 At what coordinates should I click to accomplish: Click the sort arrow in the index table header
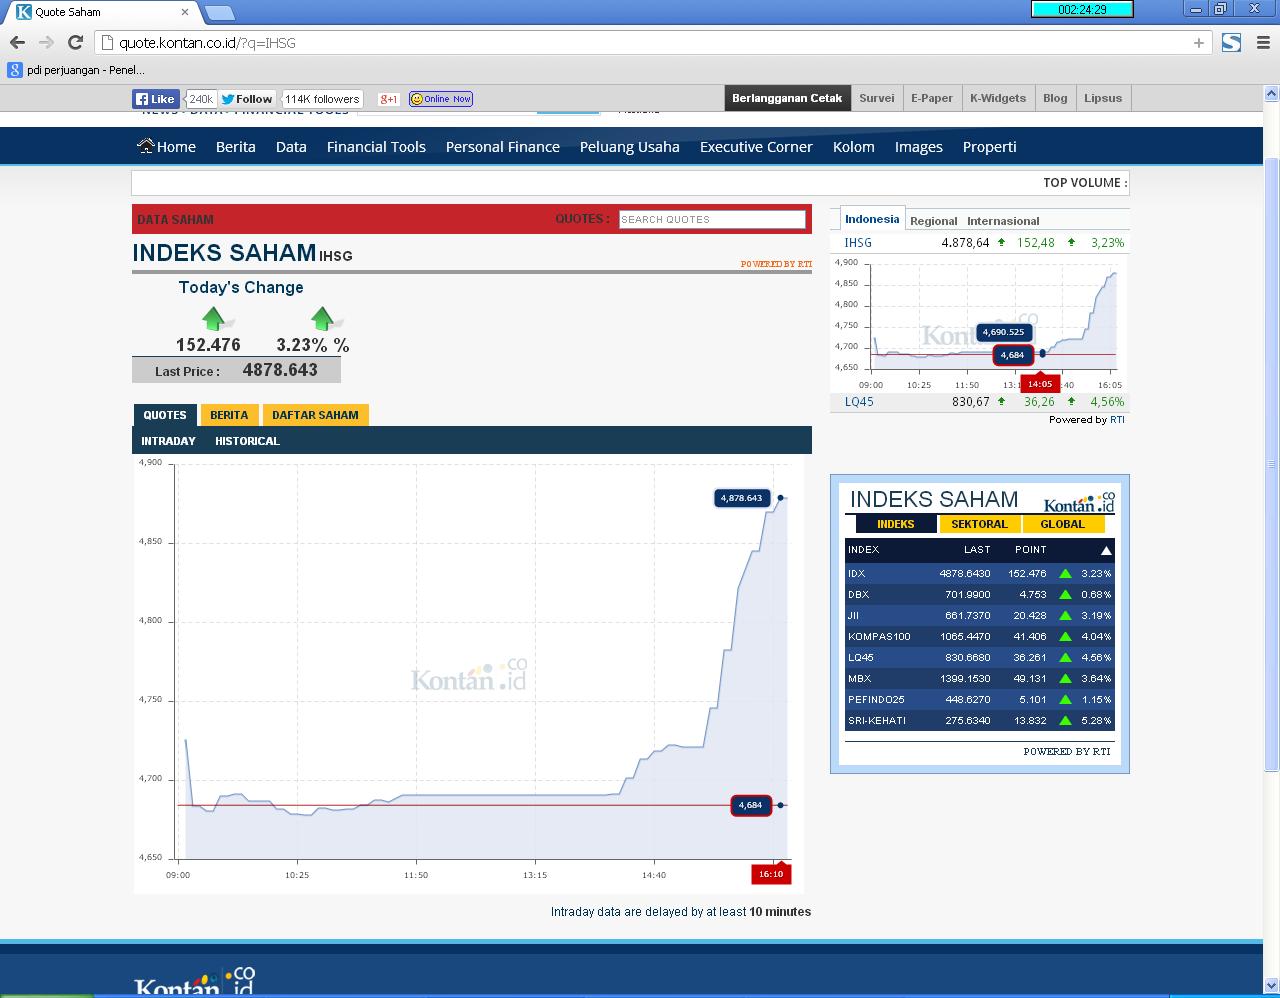click(x=1106, y=550)
